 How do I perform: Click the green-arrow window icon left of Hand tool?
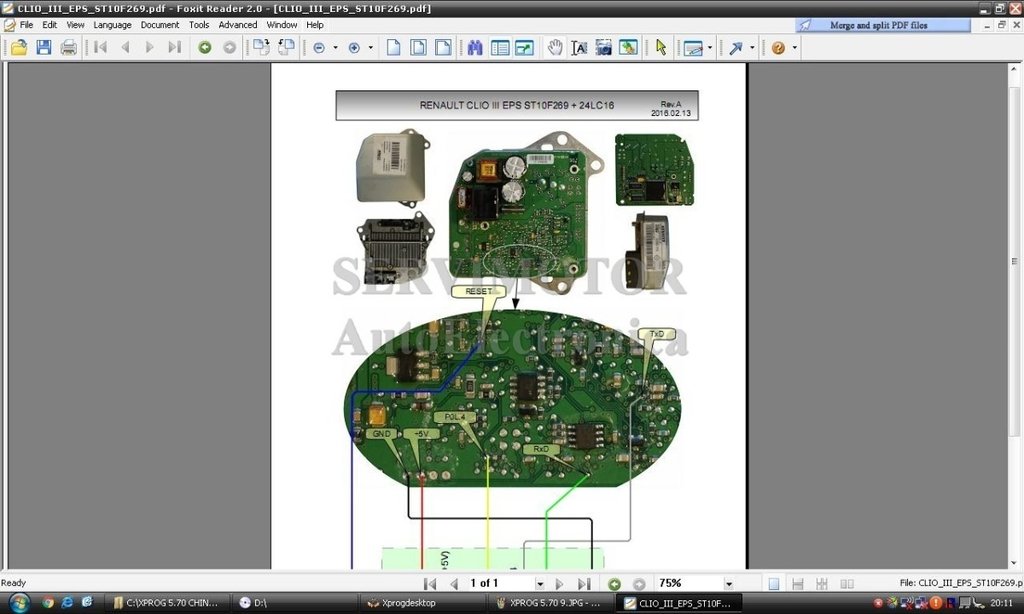pyautogui.click(x=524, y=48)
